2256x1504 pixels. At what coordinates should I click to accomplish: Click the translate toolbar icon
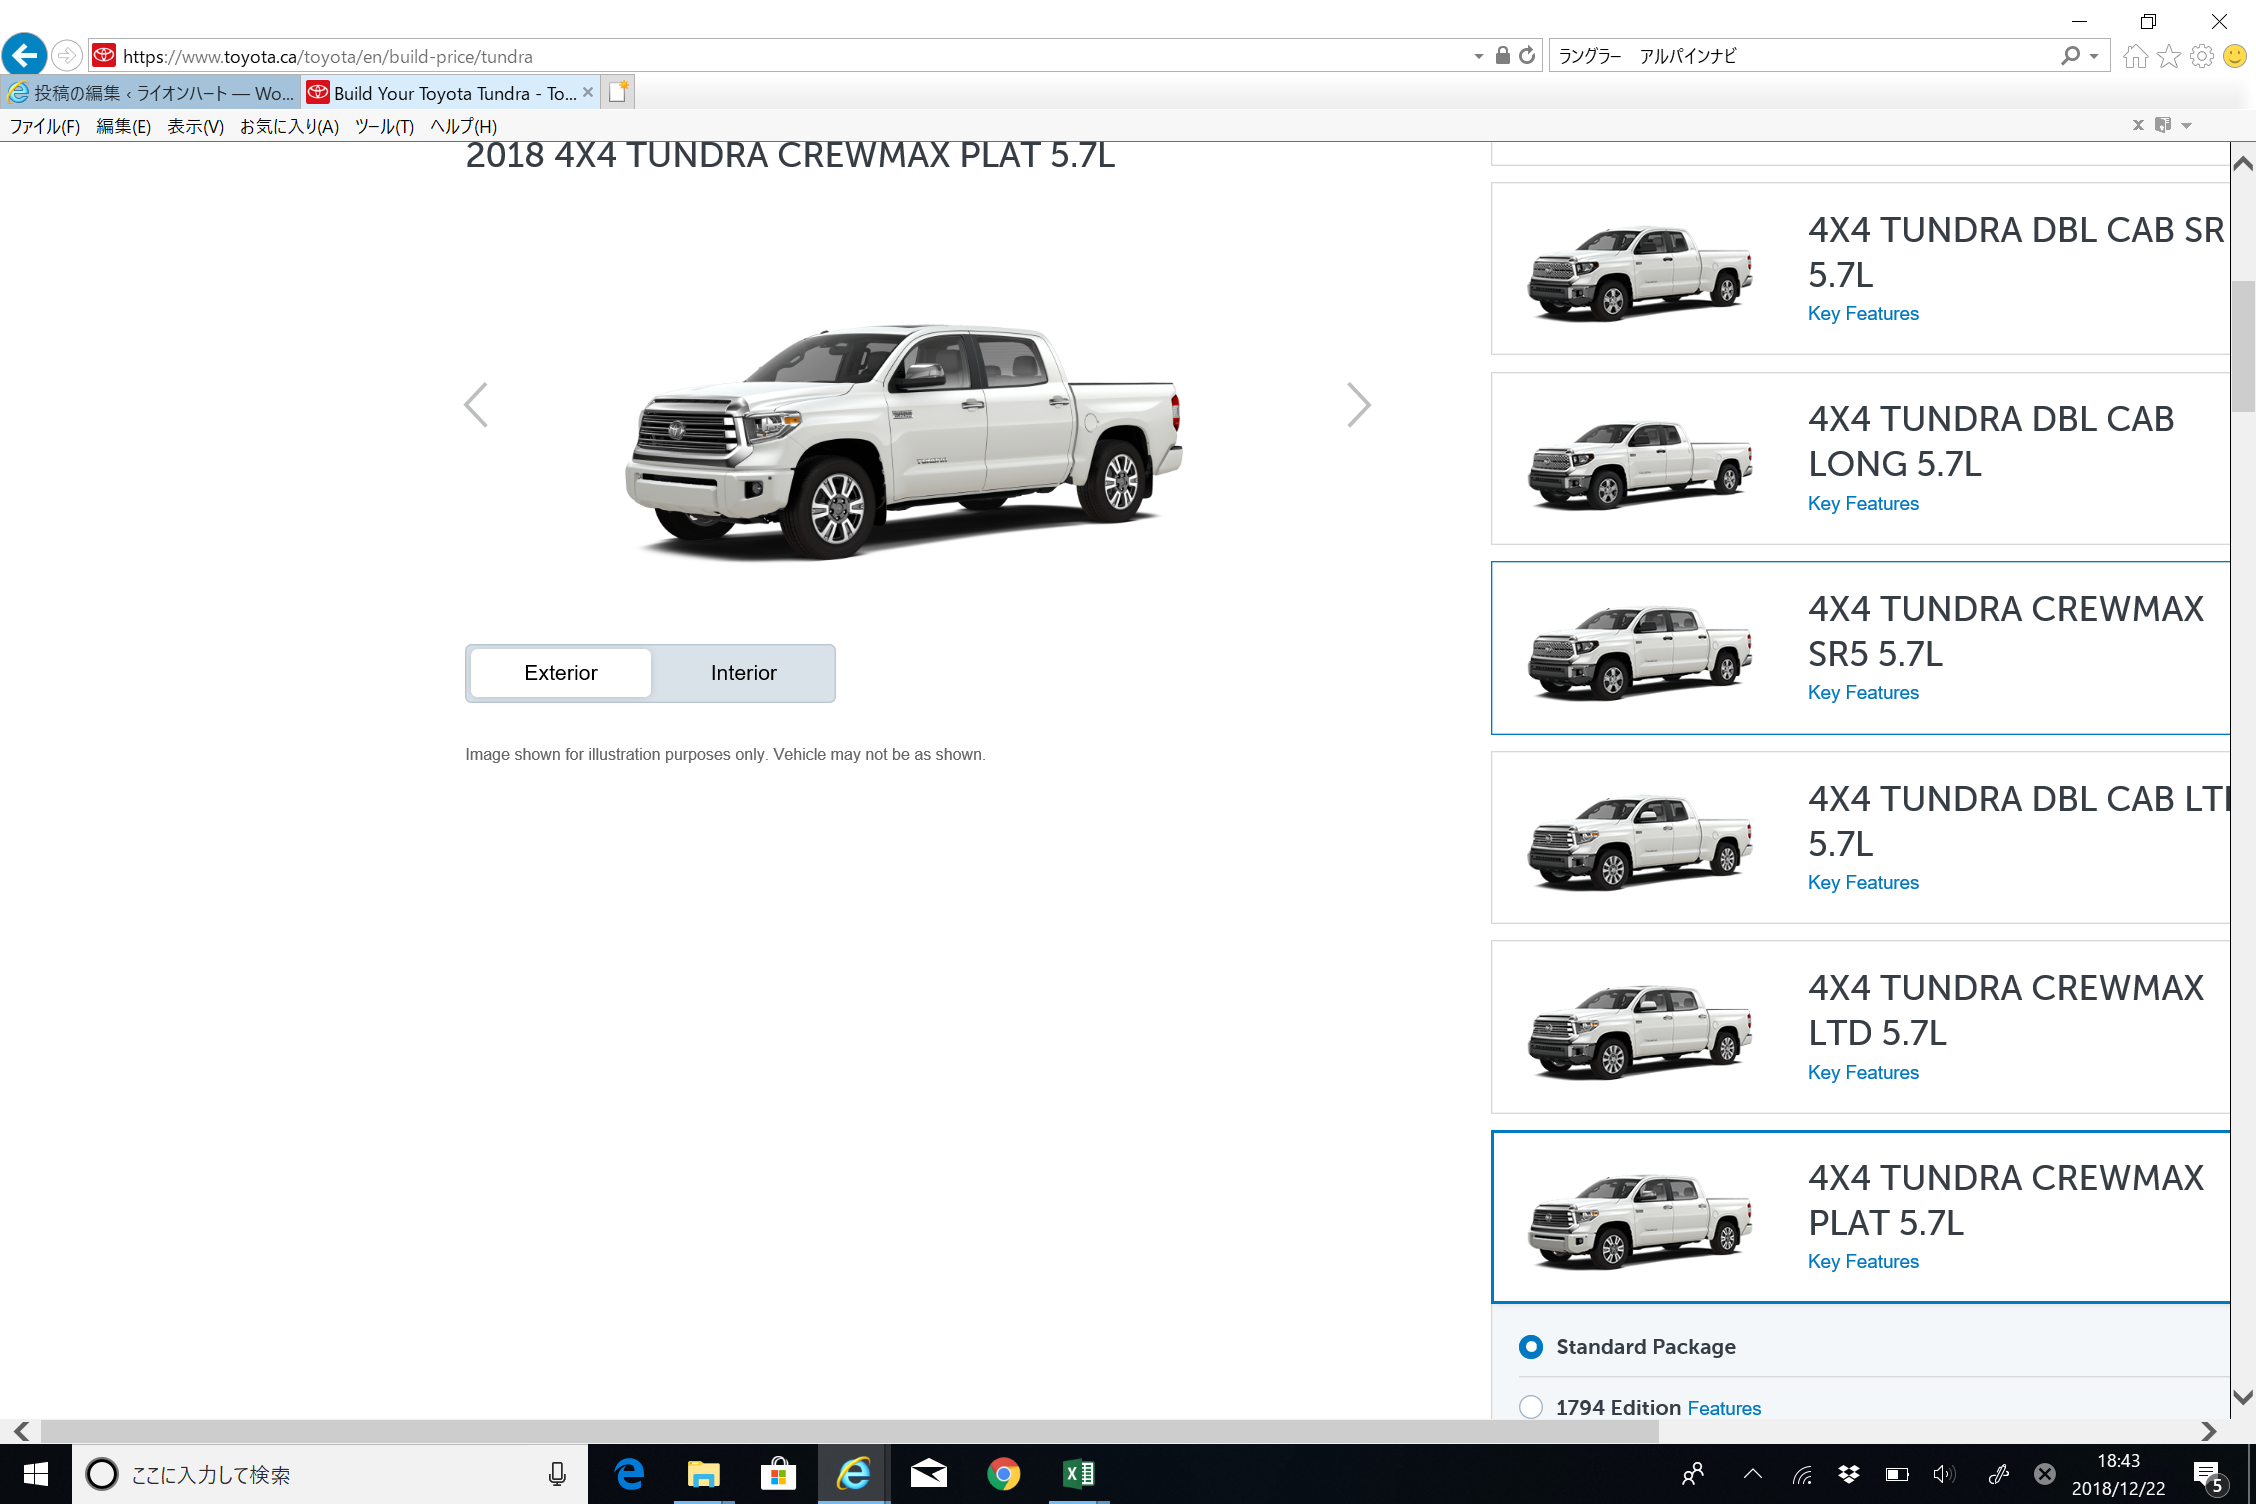coord(2163,125)
